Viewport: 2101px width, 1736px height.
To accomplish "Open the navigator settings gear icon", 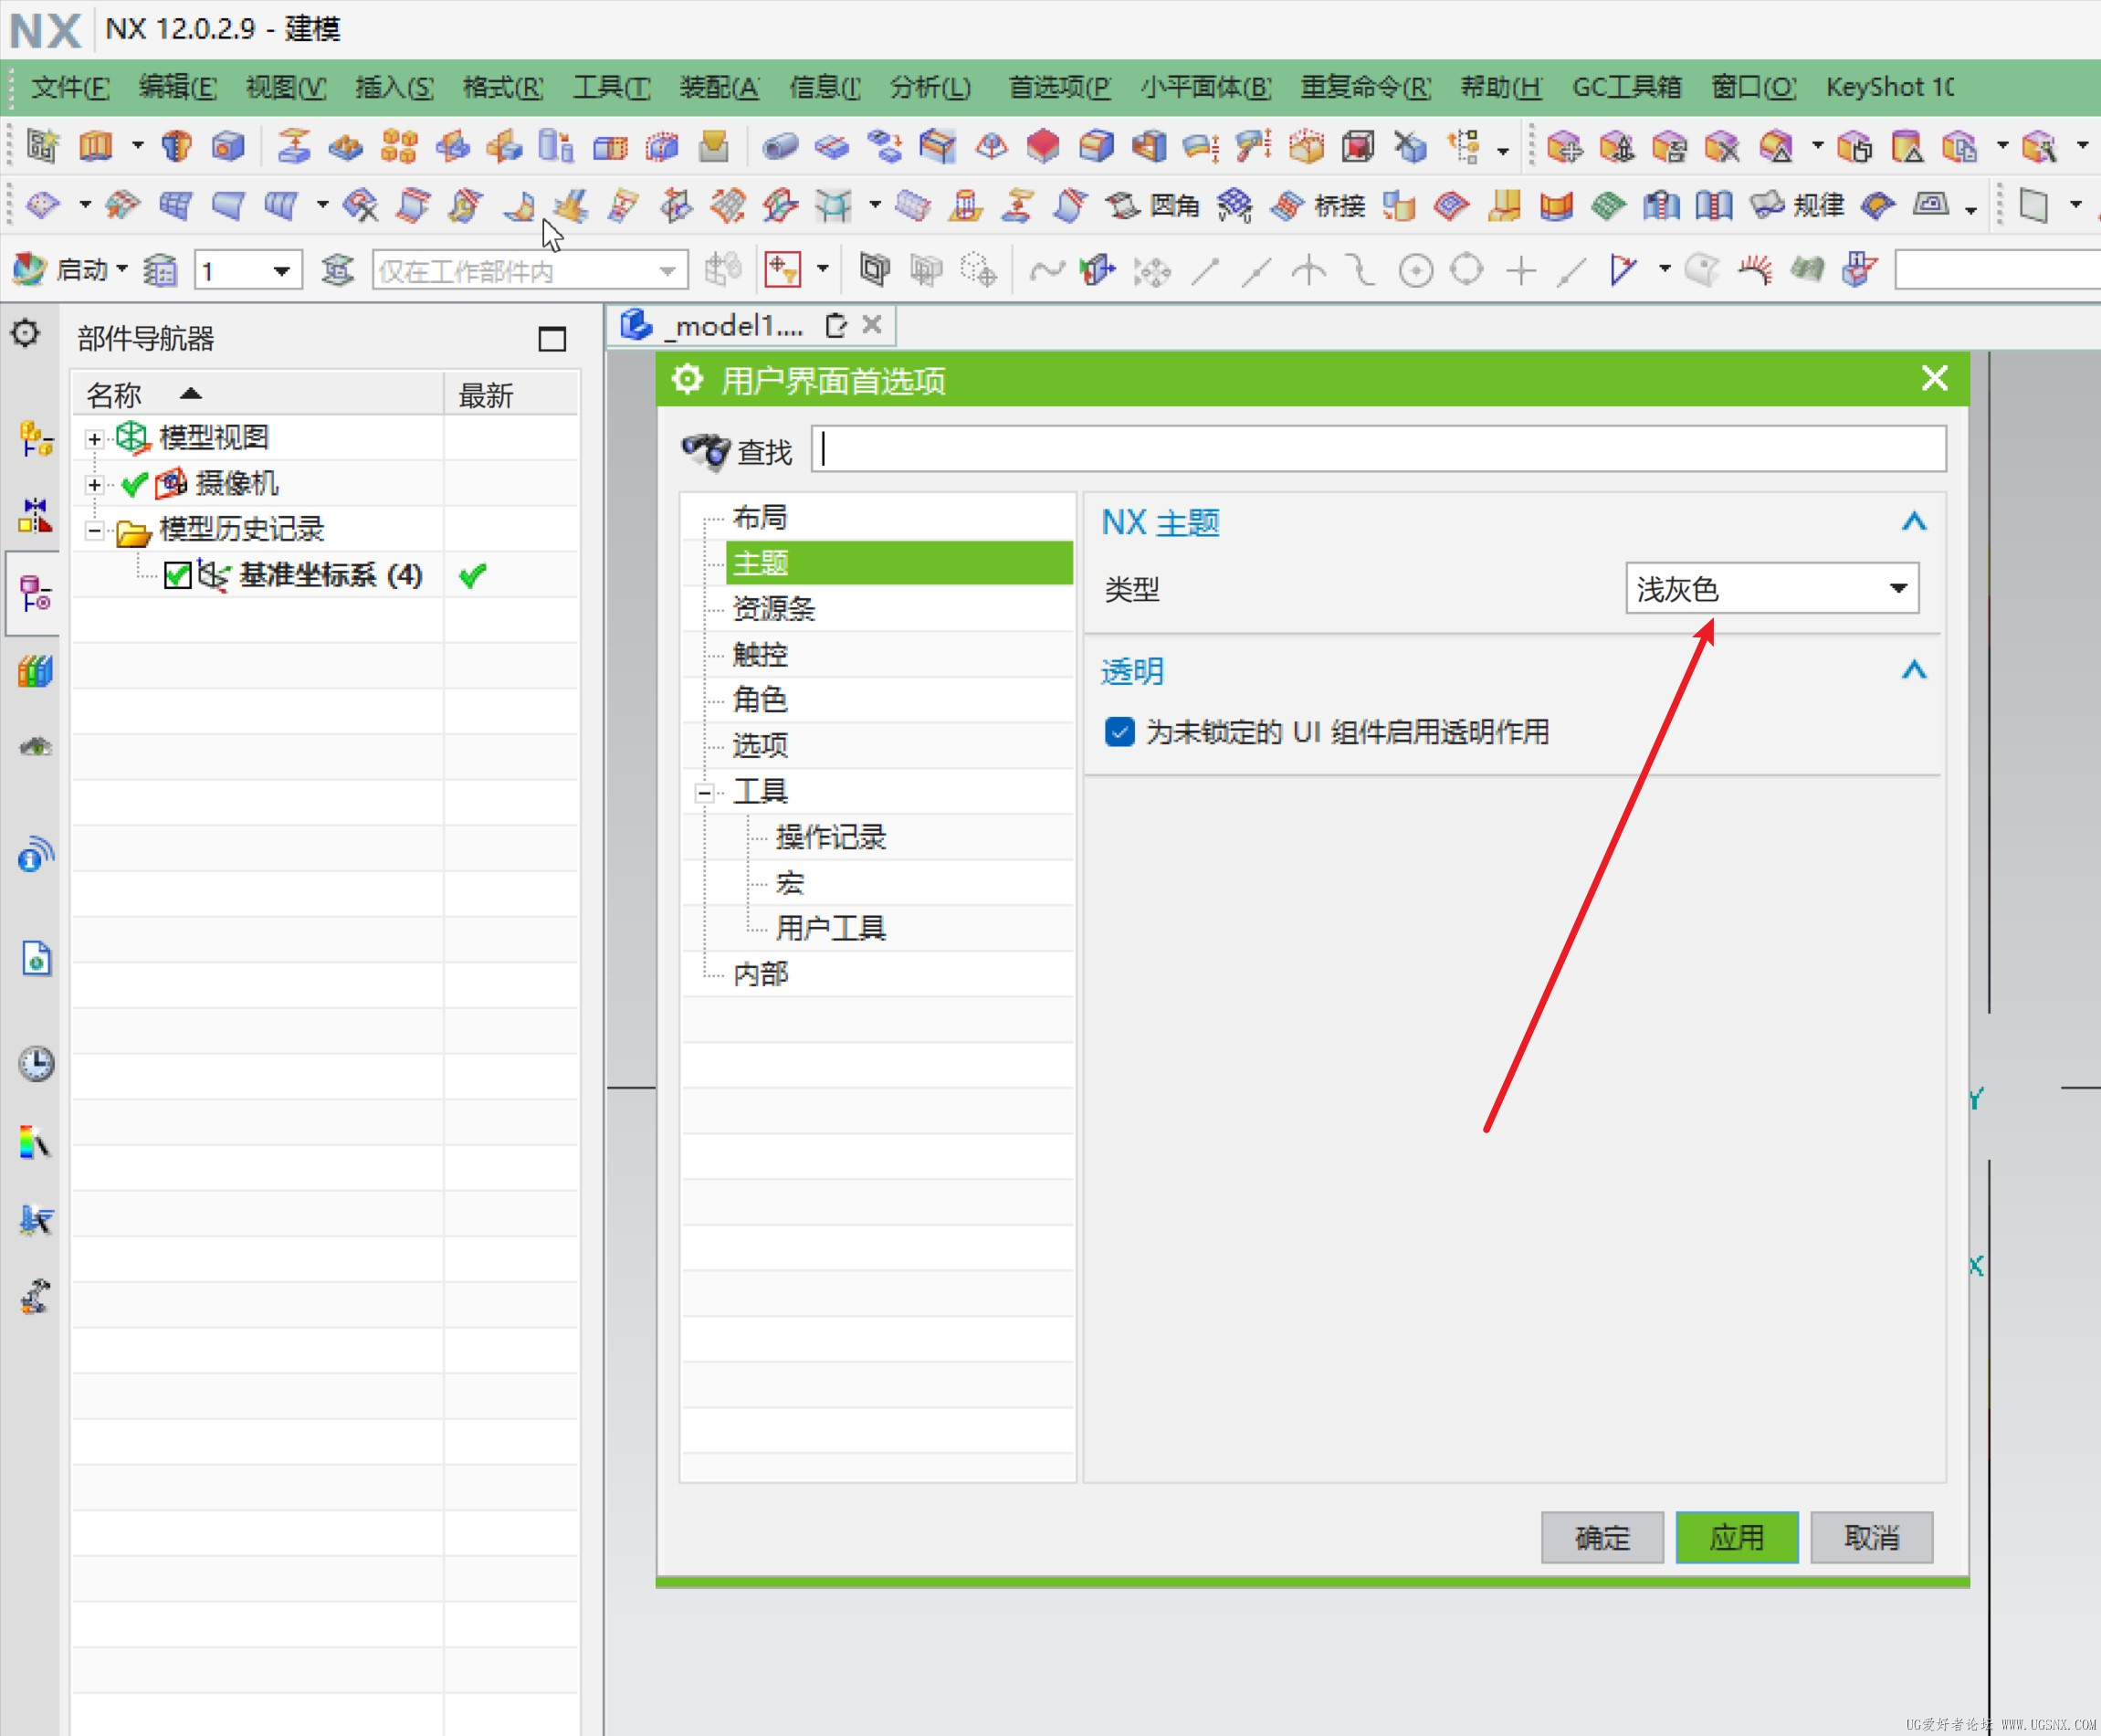I will [x=26, y=334].
